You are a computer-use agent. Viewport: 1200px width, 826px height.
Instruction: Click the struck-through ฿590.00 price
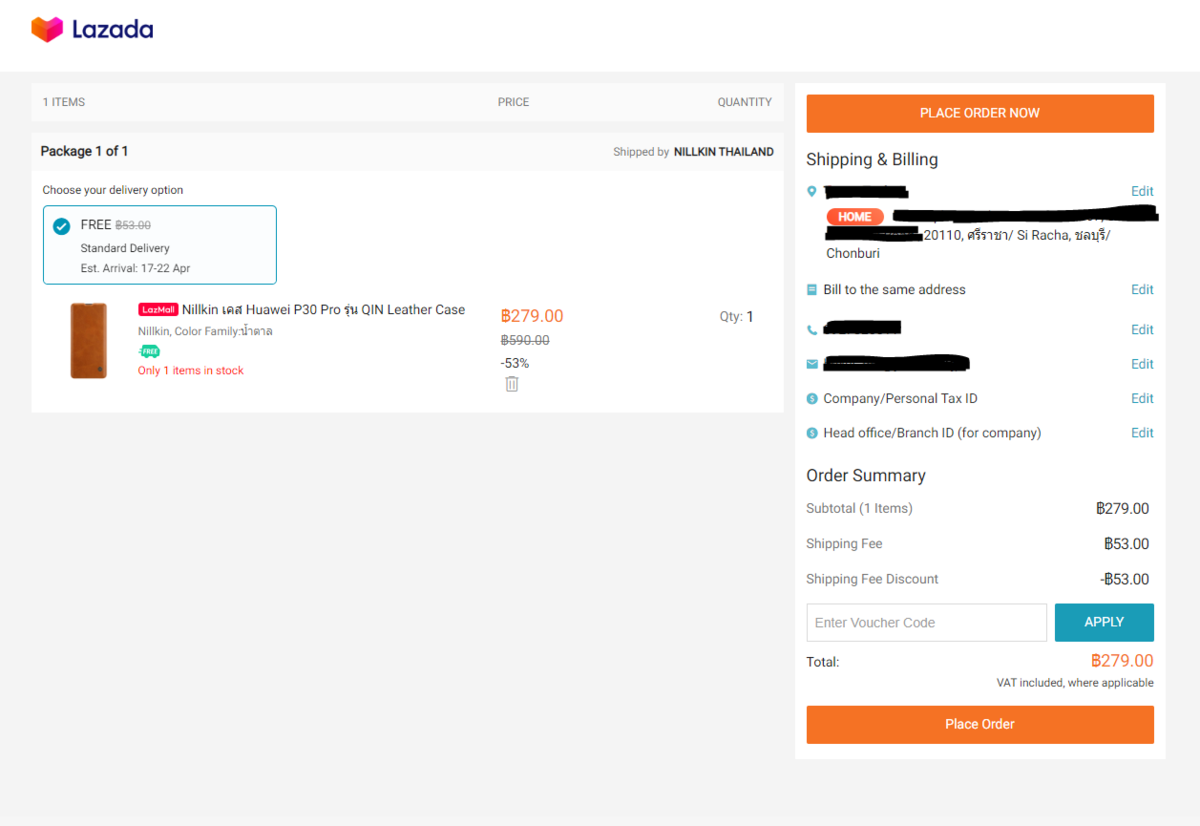pos(525,341)
